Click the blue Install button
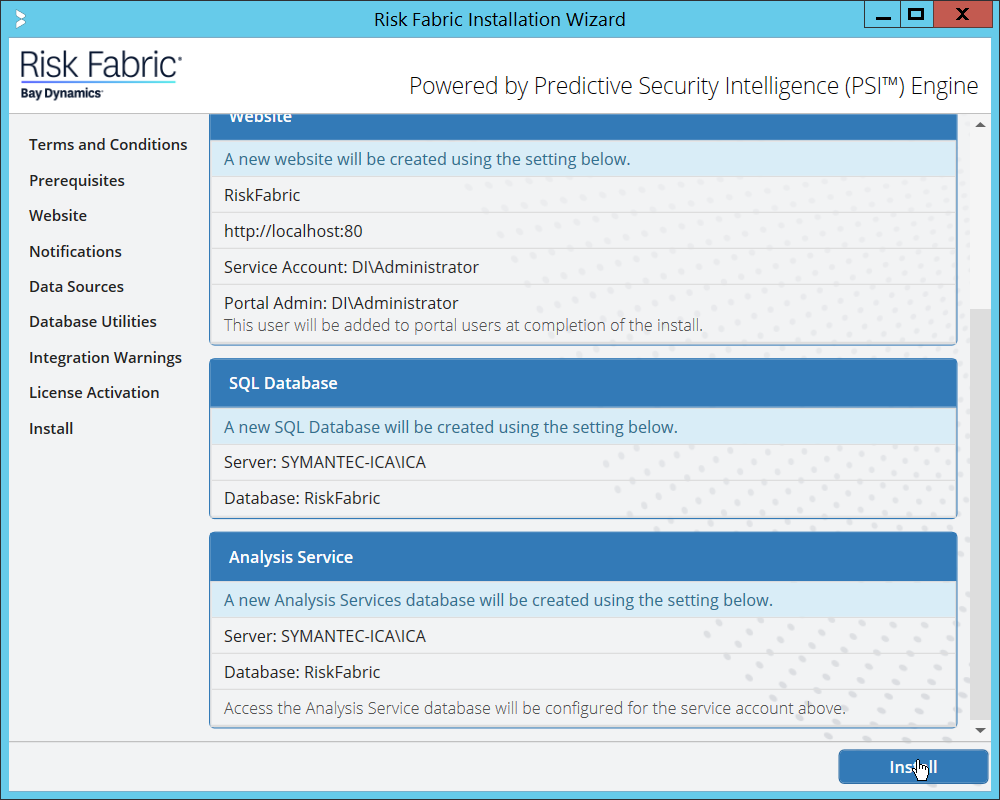Image resolution: width=1000 pixels, height=800 pixels. click(x=912, y=767)
